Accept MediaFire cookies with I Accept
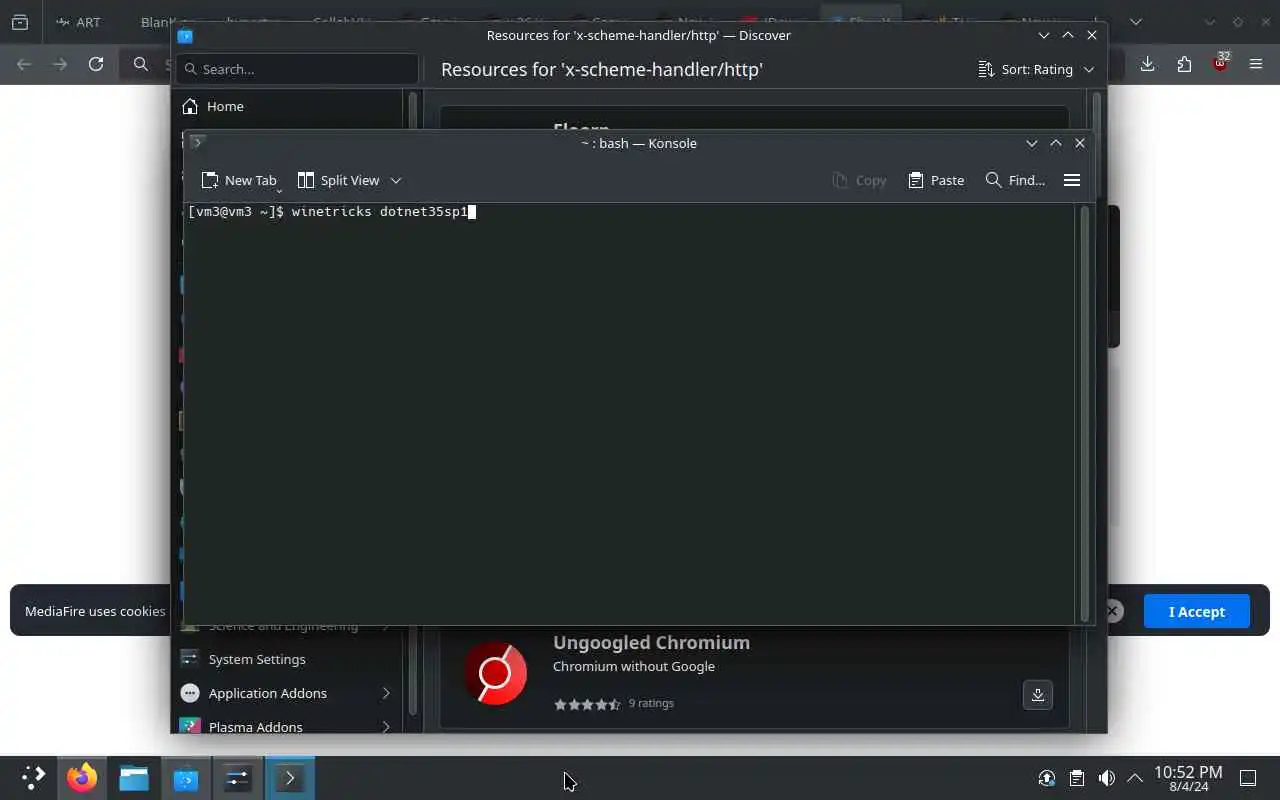Image resolution: width=1280 pixels, height=800 pixels. pyautogui.click(x=1196, y=611)
